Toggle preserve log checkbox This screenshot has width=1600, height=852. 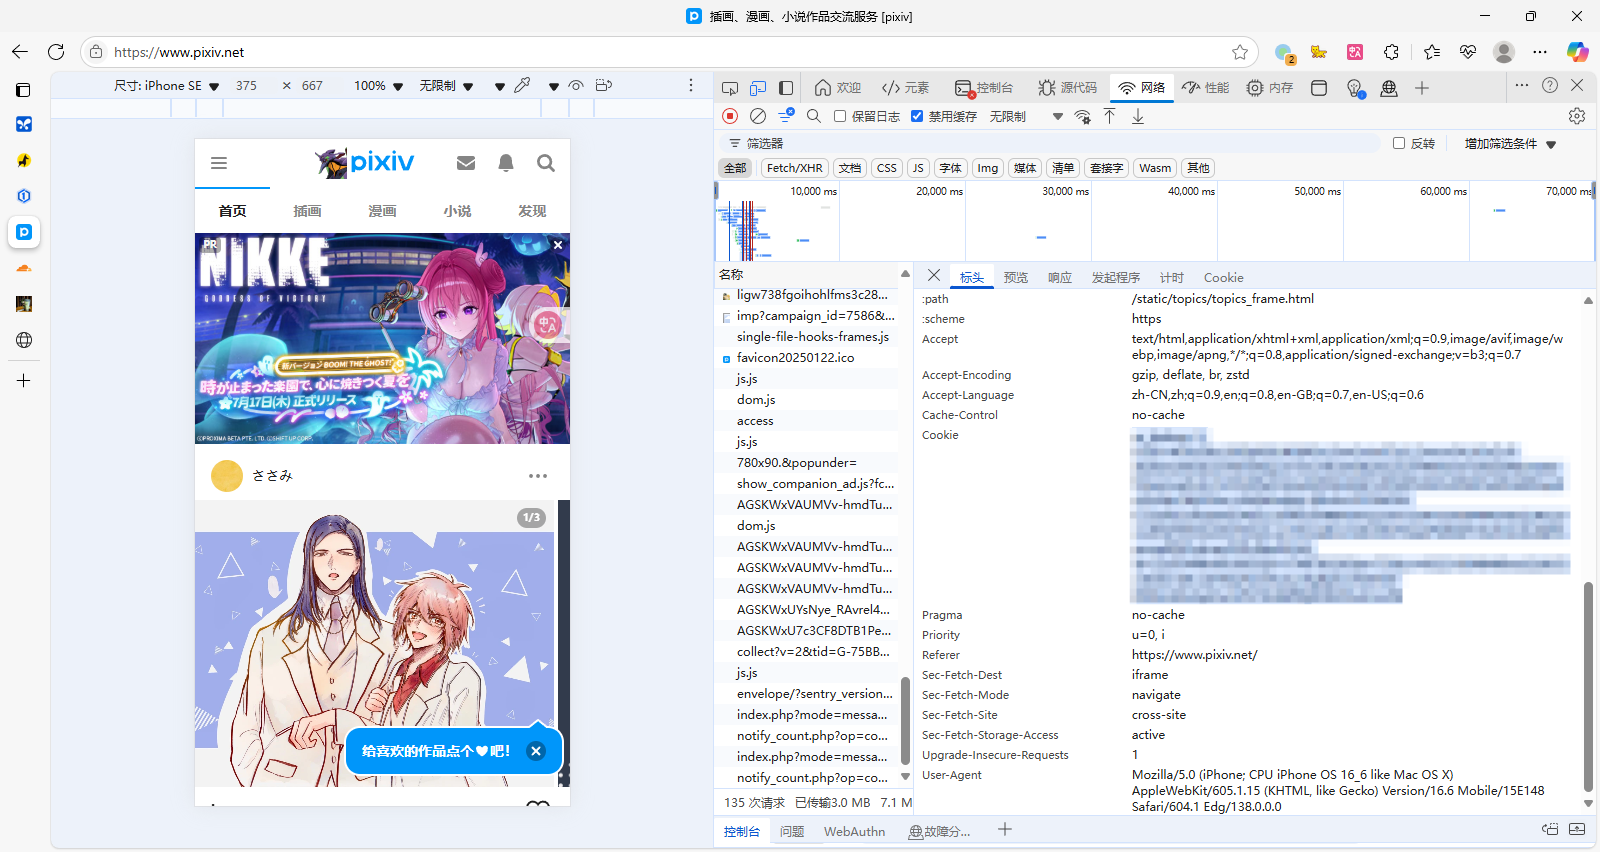click(x=840, y=116)
